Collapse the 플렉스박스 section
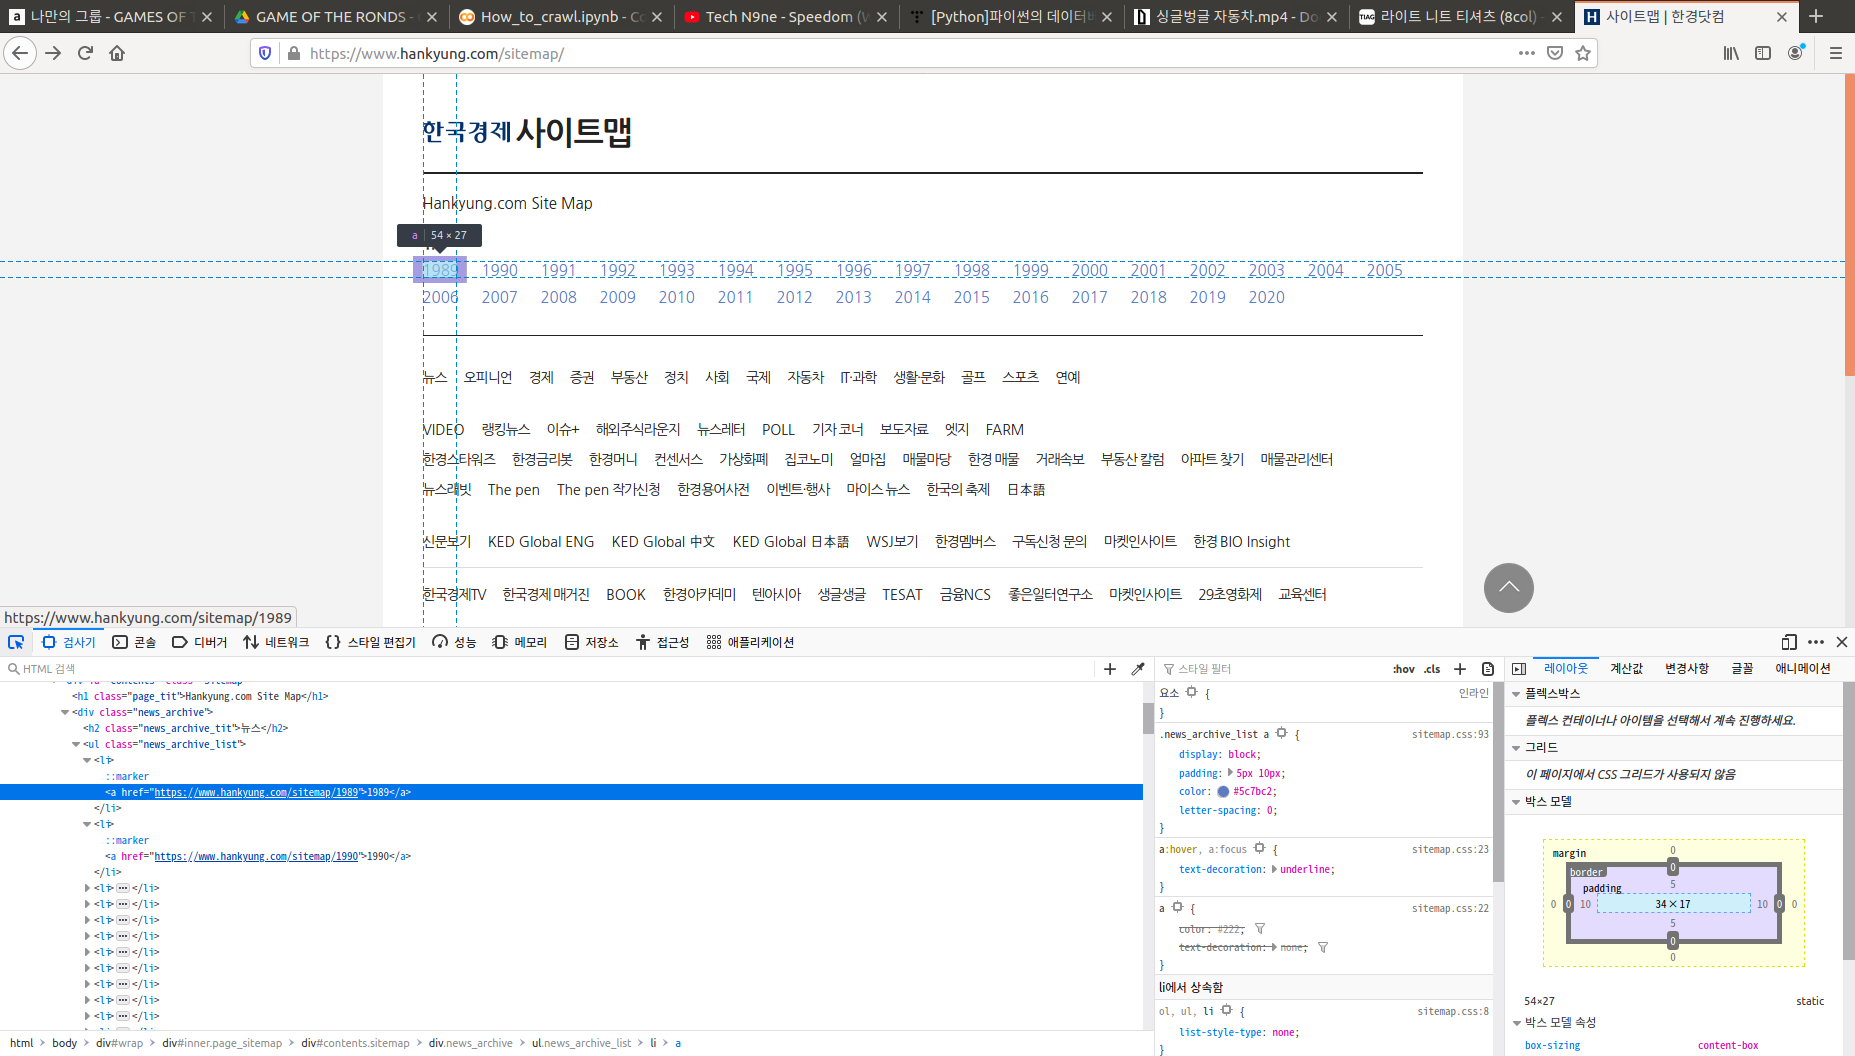This screenshot has width=1855, height=1056. (x=1516, y=694)
